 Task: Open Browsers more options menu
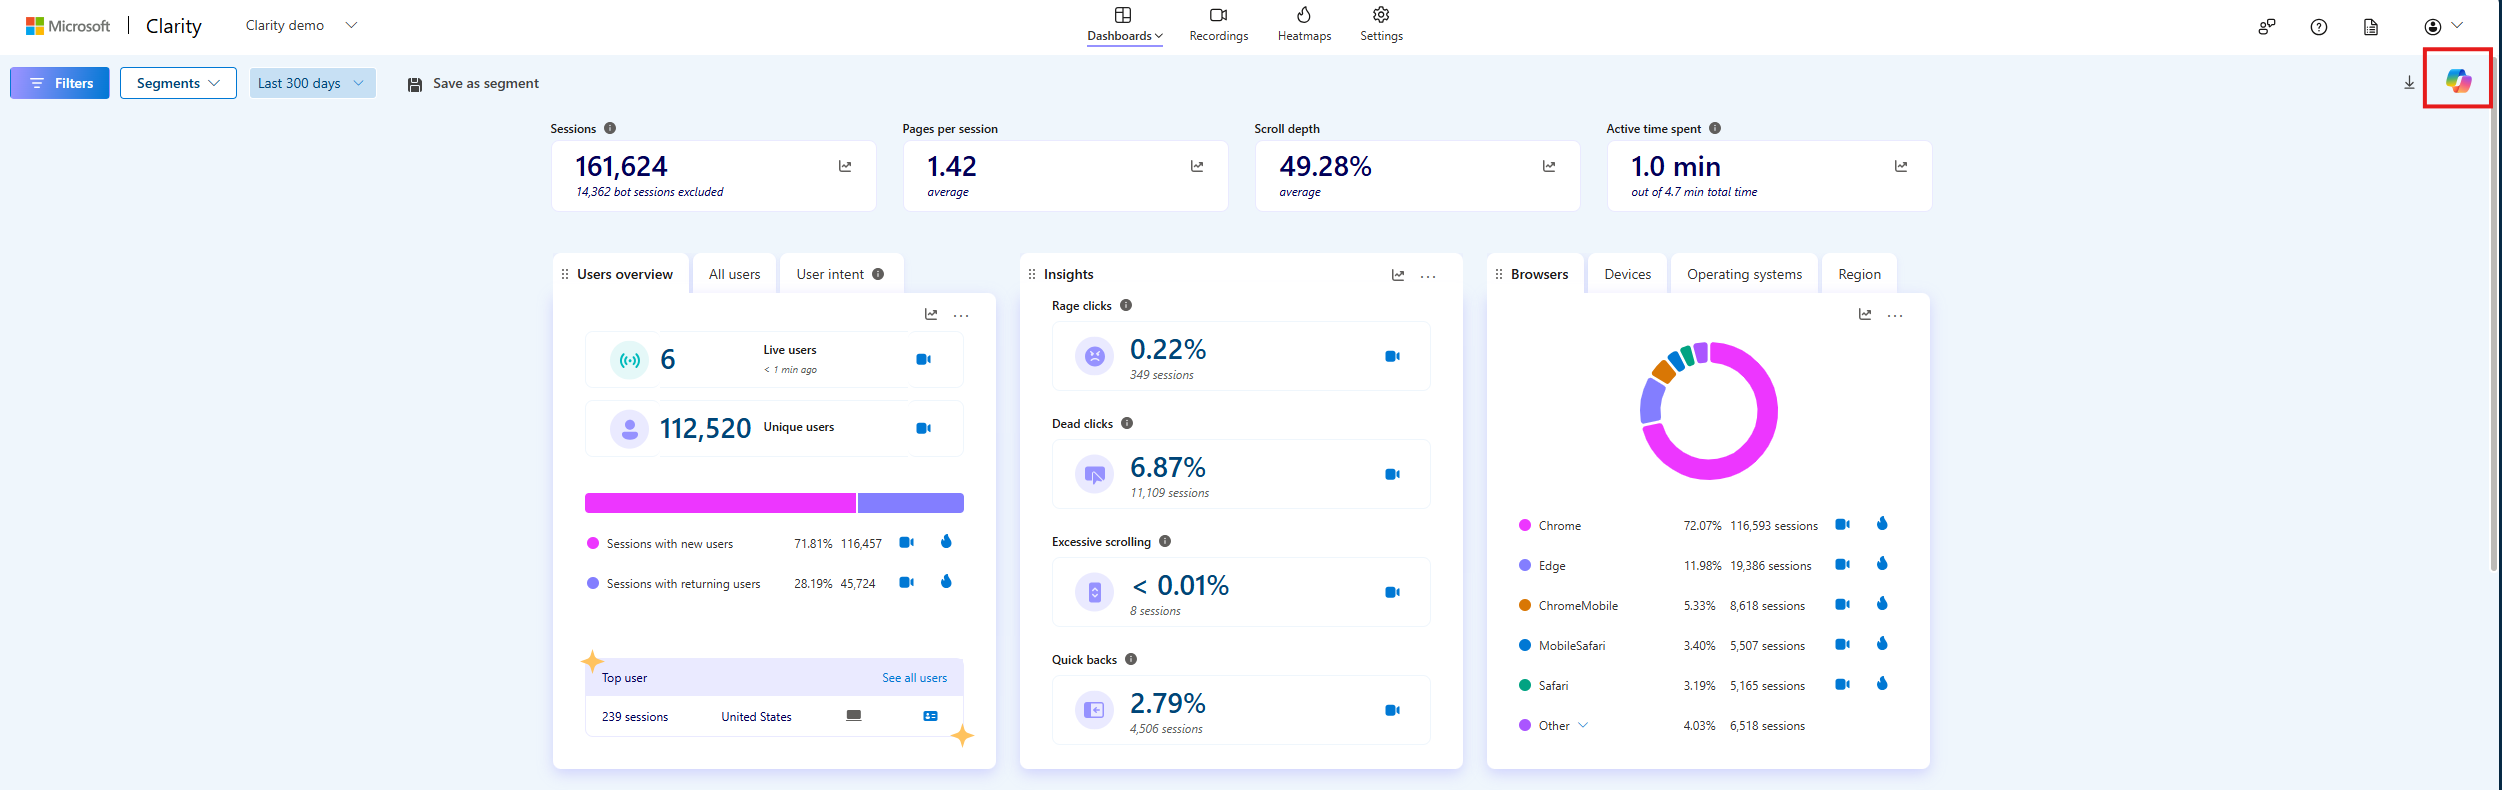coord(1895,315)
